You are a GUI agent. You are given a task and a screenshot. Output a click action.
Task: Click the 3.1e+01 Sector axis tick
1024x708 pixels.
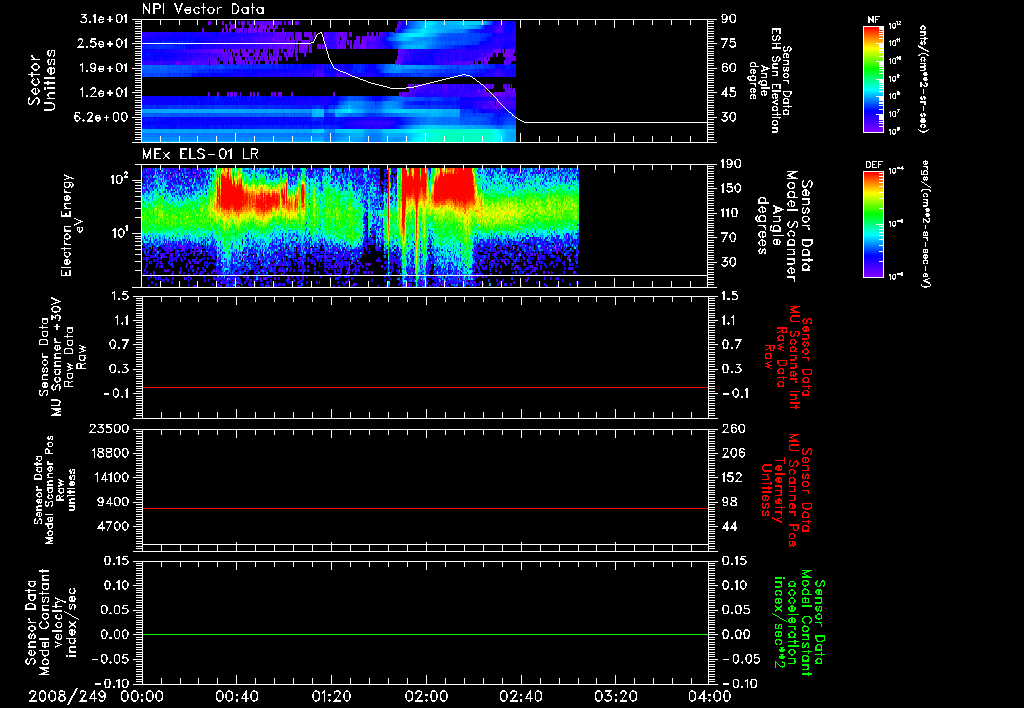(104, 19)
